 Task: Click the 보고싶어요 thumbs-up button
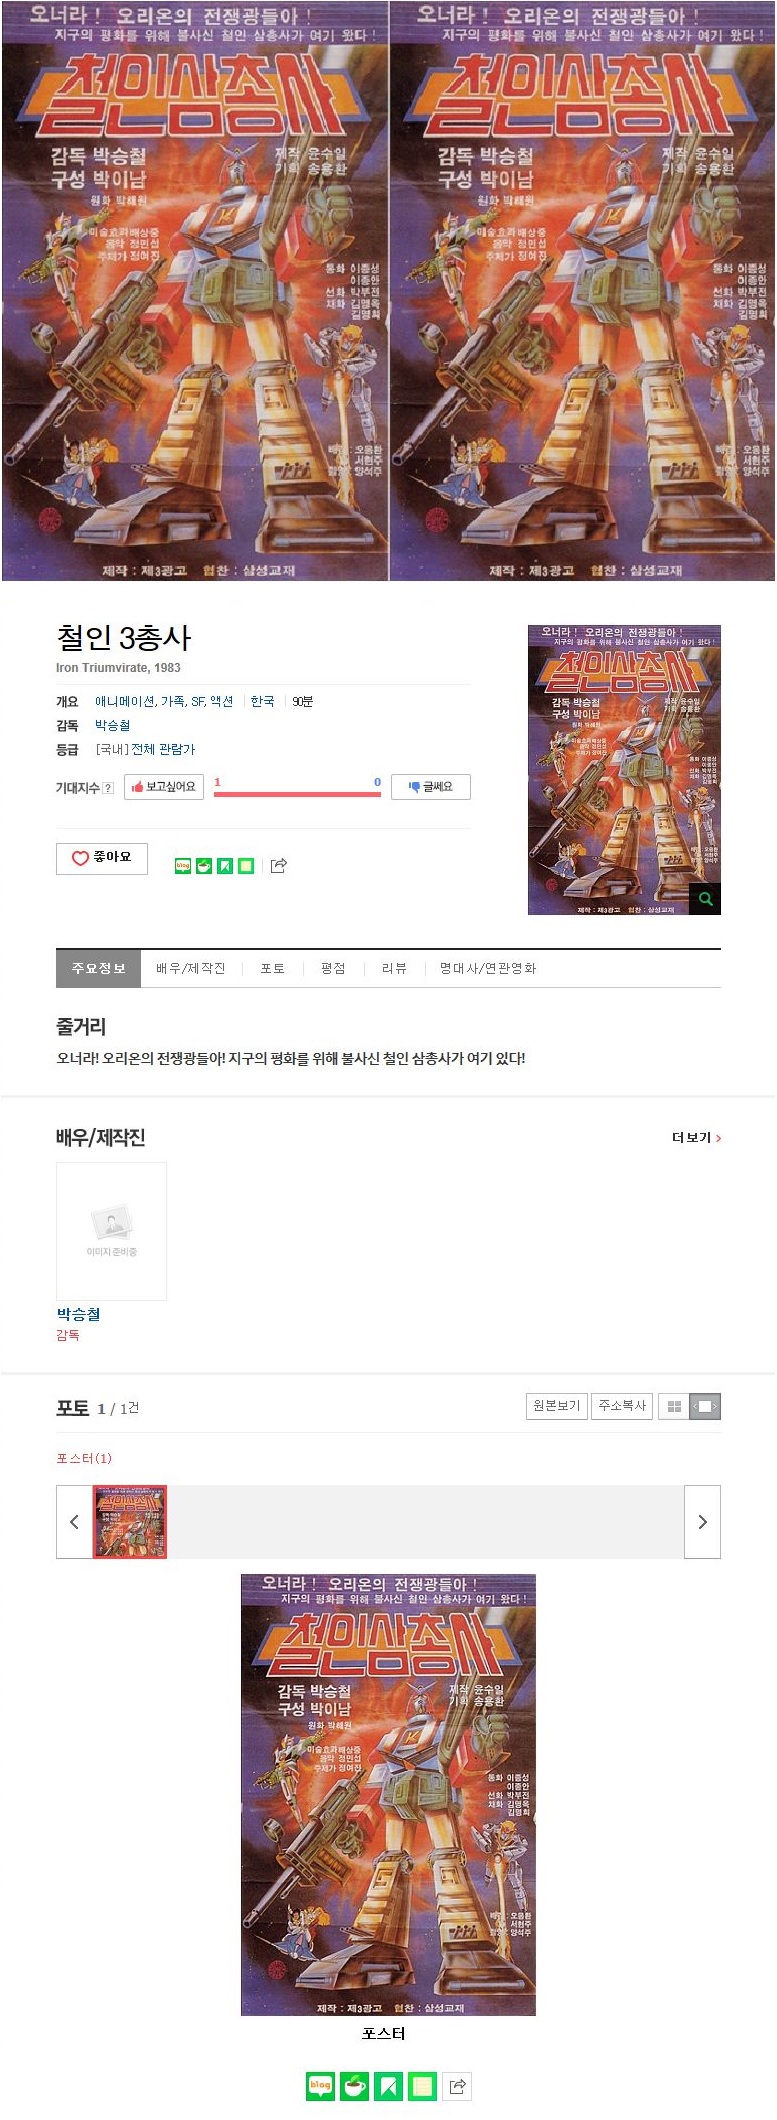point(164,787)
